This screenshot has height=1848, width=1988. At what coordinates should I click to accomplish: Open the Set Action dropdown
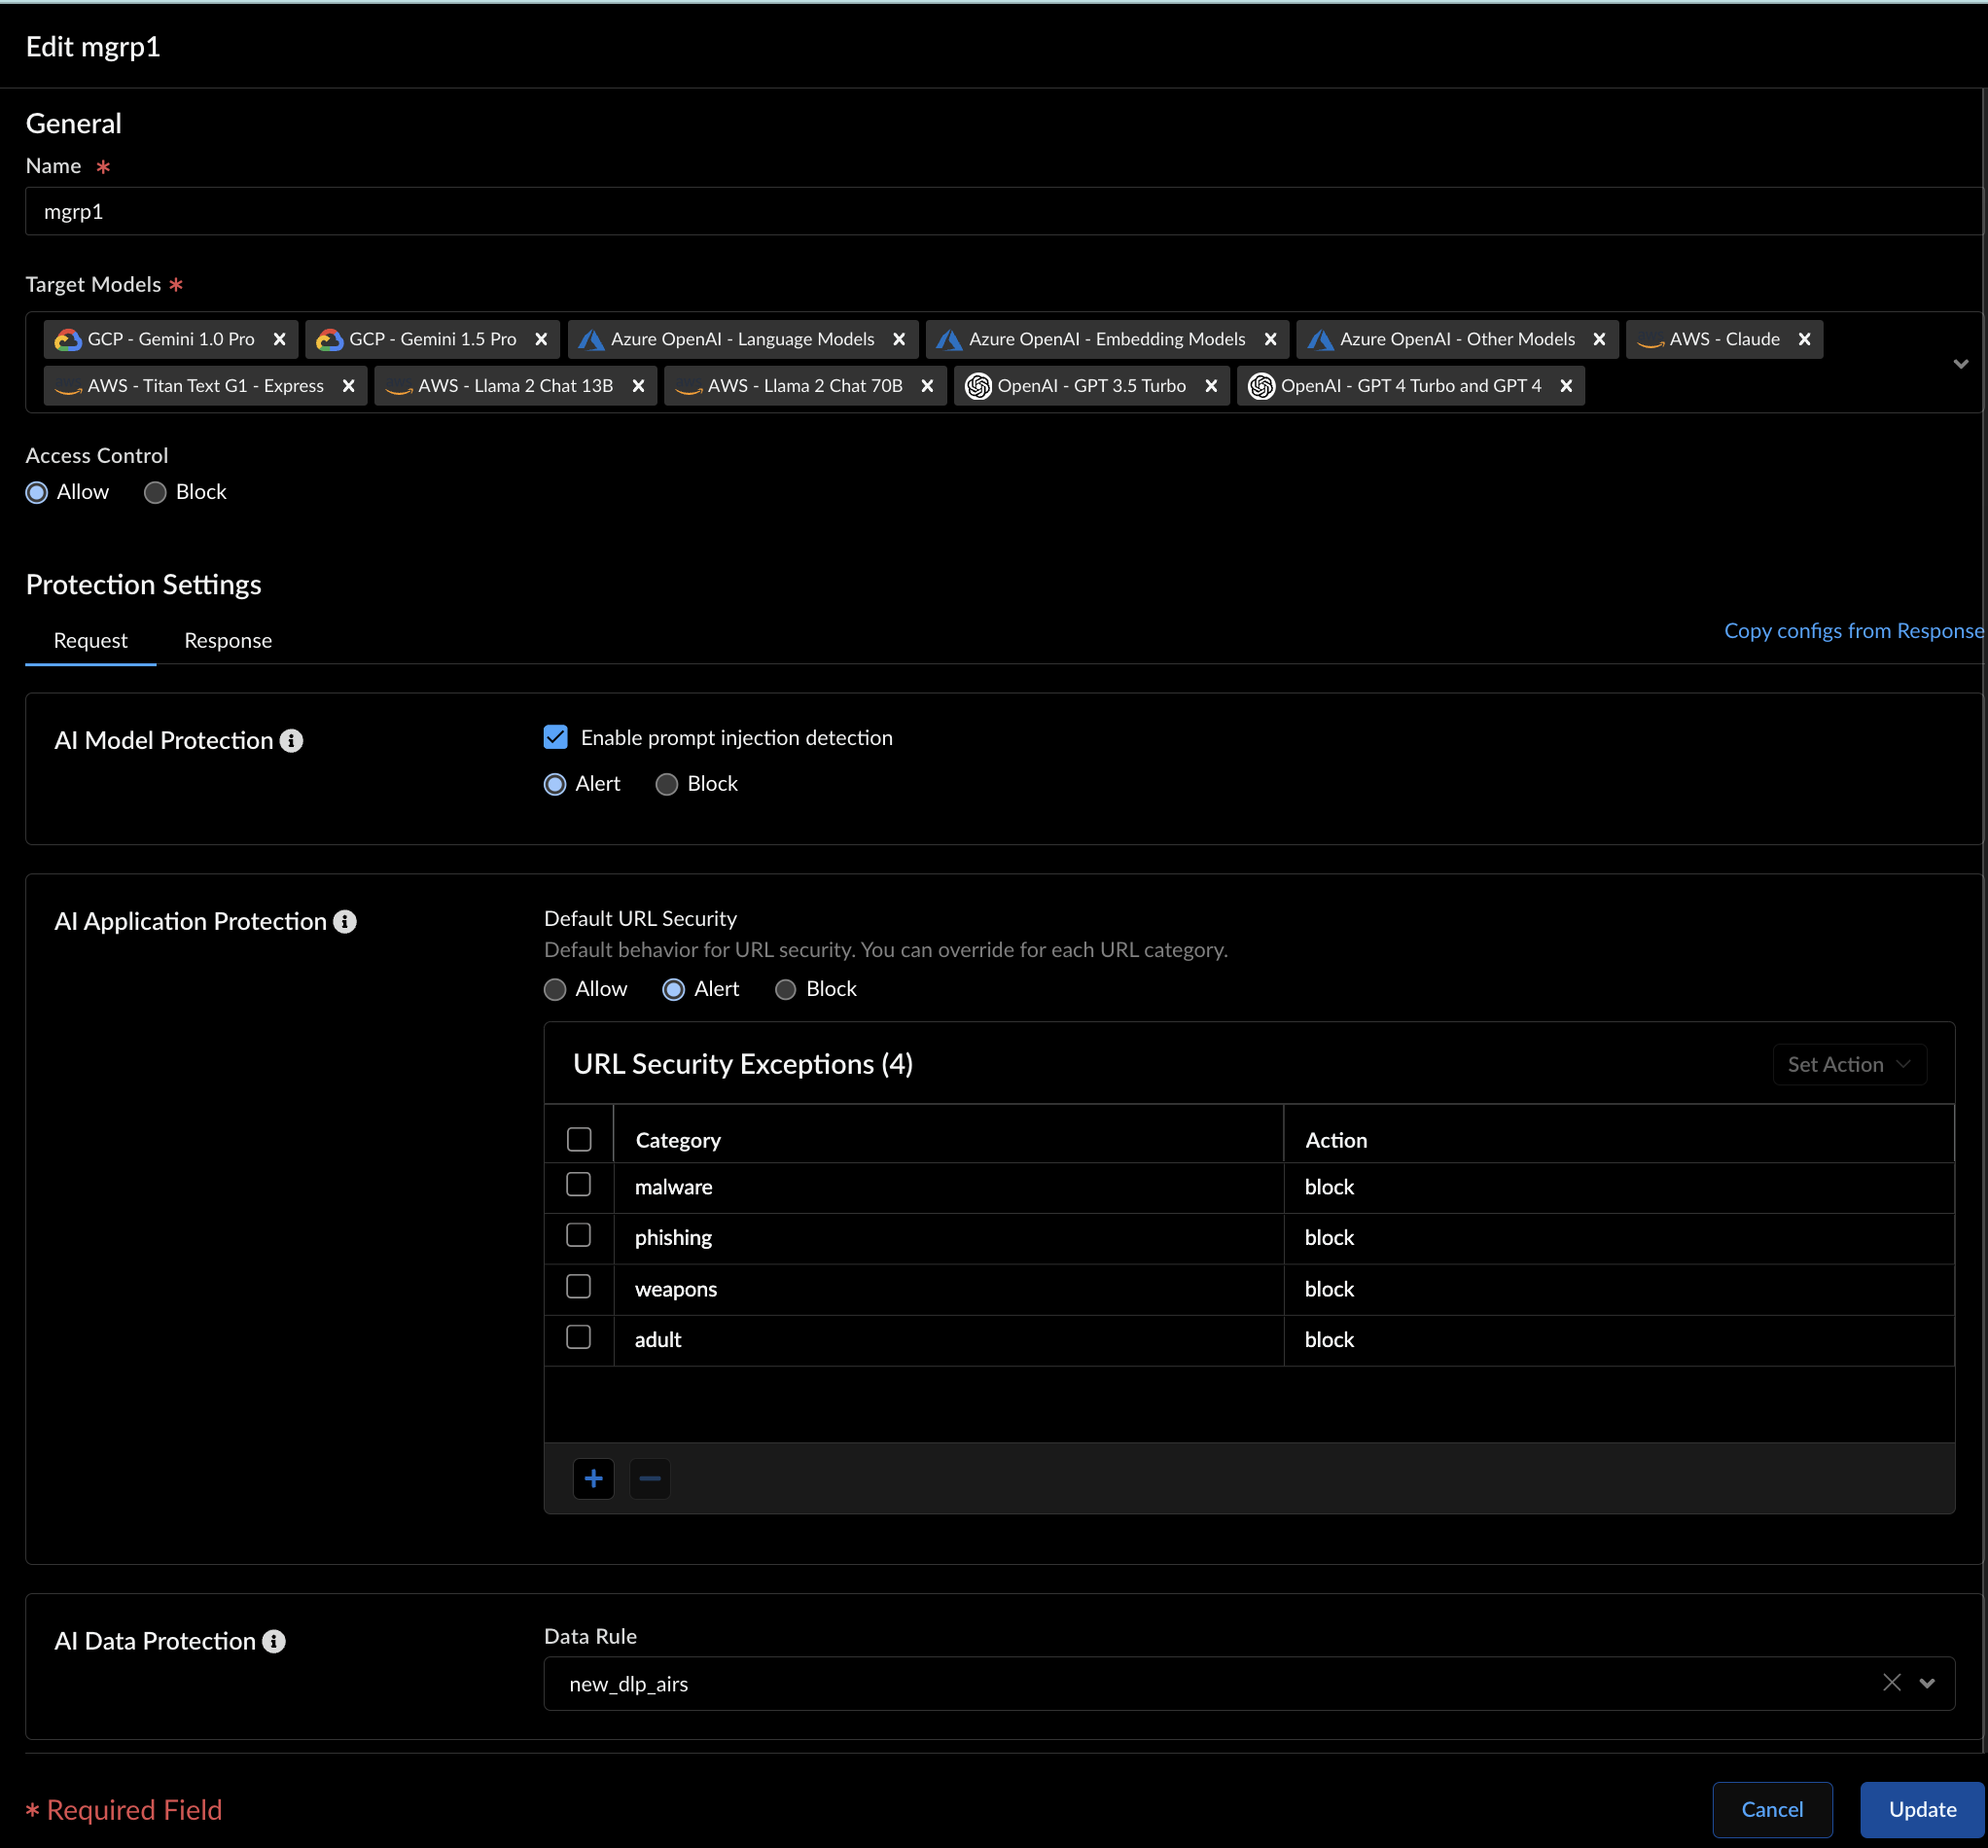1848,1065
